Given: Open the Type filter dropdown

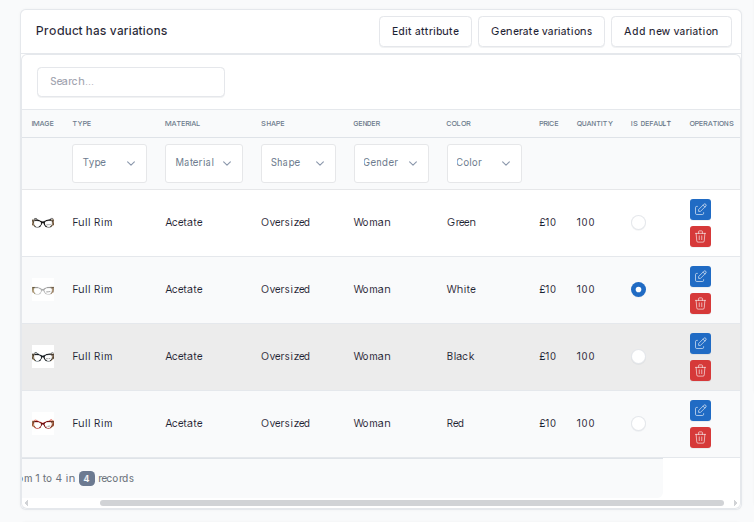Looking at the screenshot, I should coord(109,163).
